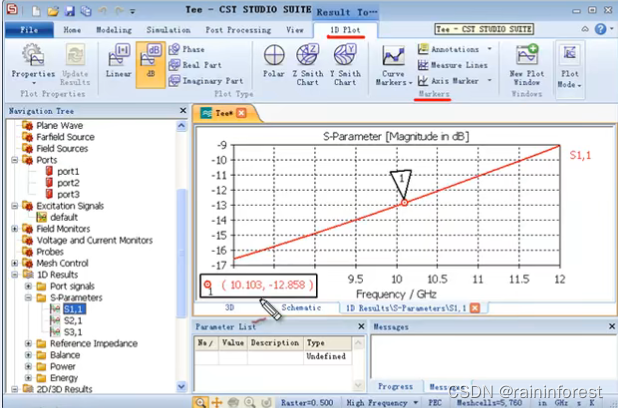The image size is (618, 408).
Task: Select the dB plot type
Action: pyautogui.click(x=151, y=64)
